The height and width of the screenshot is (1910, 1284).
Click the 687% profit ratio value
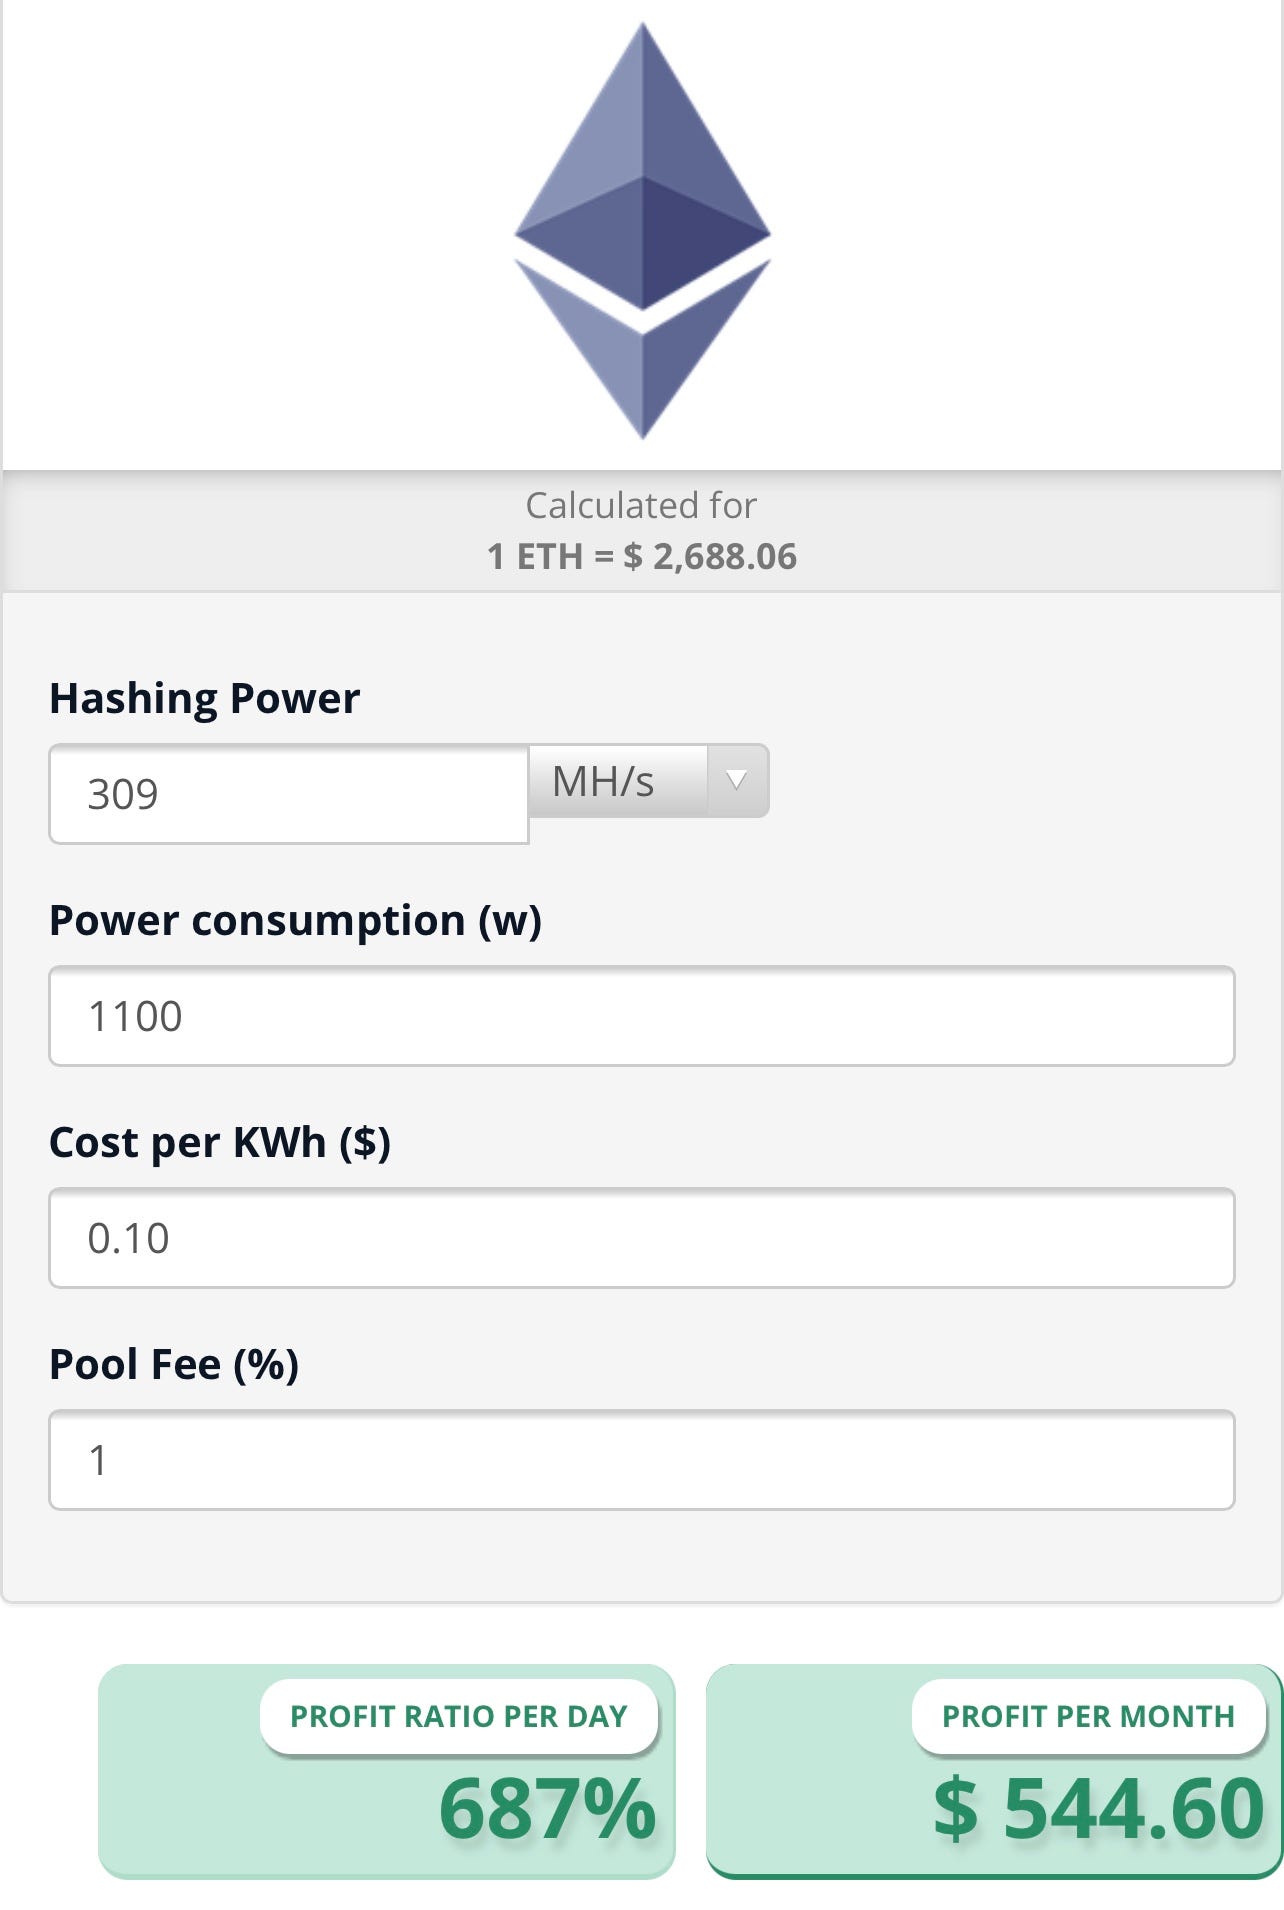(x=548, y=1809)
